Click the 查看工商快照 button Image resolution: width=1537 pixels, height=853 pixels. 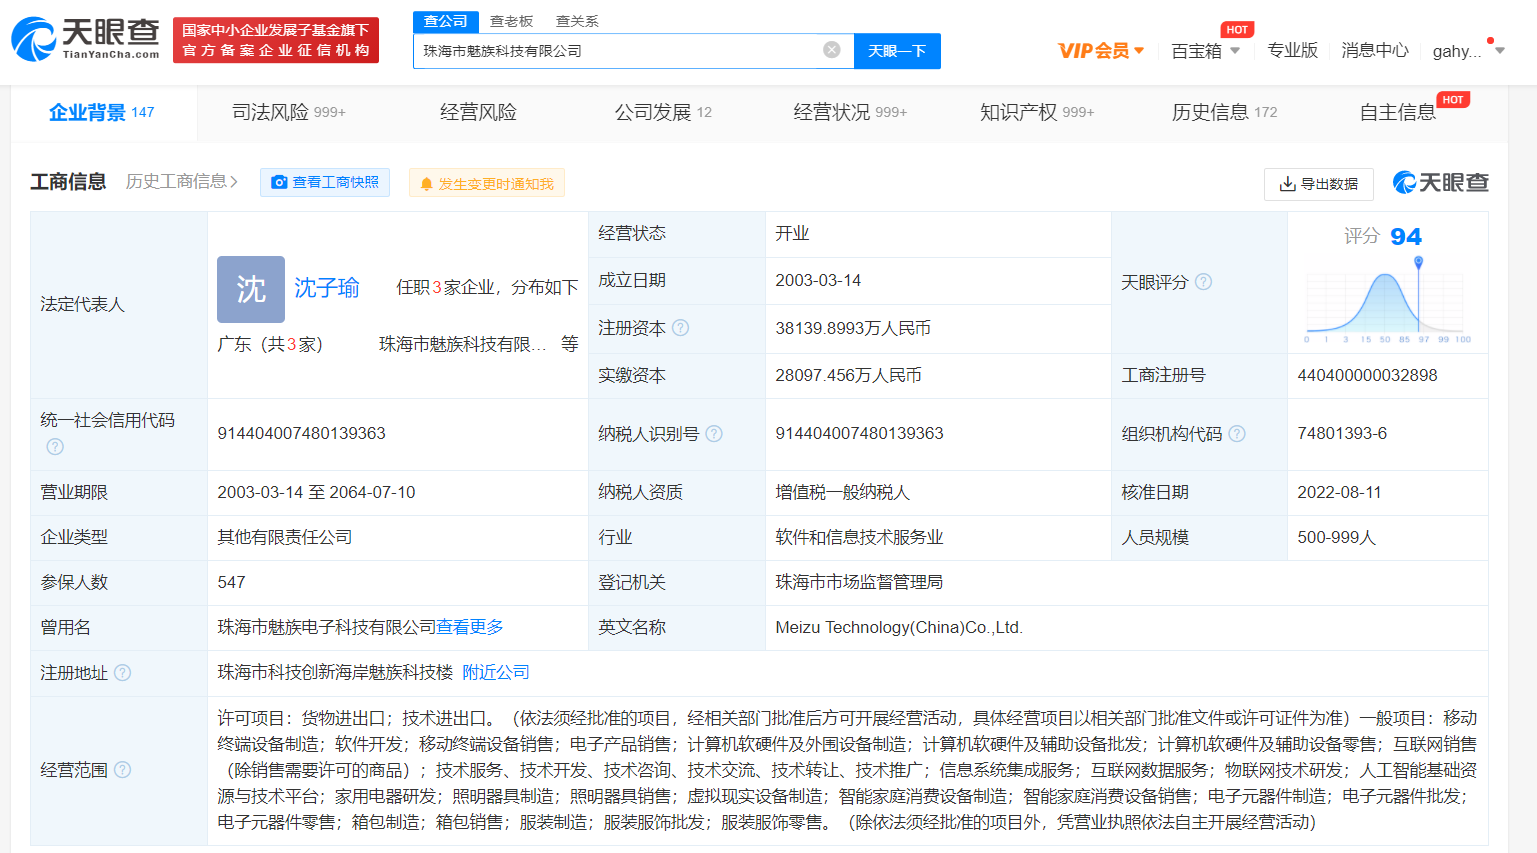pos(325,182)
